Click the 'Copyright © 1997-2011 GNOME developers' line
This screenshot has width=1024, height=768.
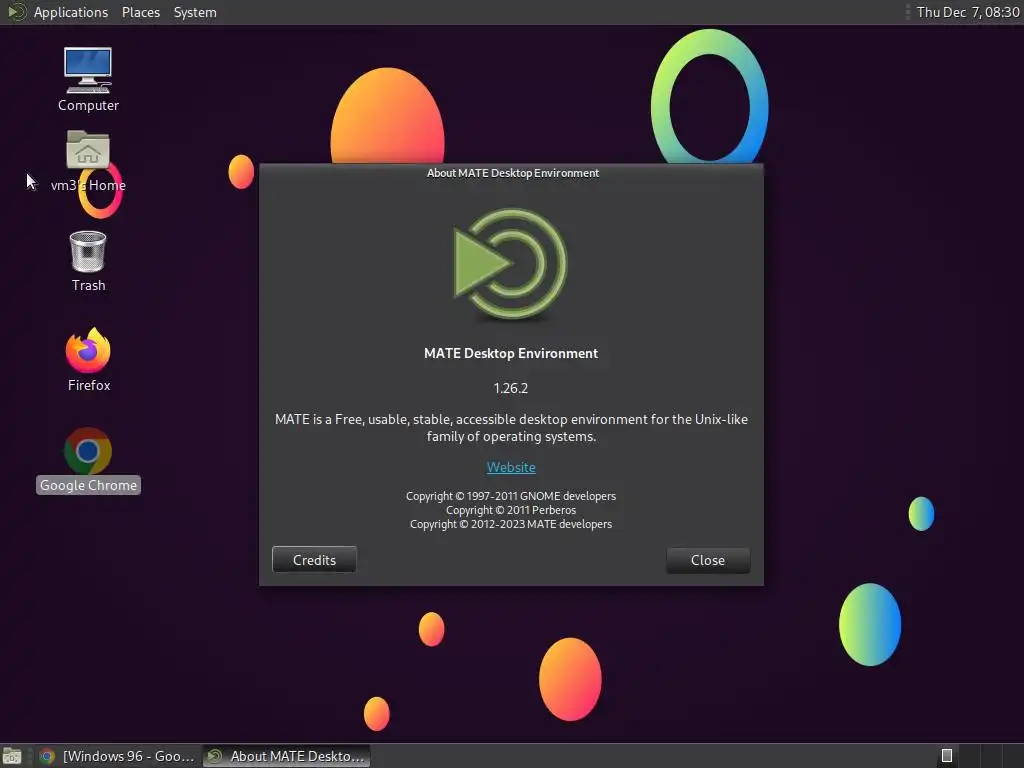point(511,496)
